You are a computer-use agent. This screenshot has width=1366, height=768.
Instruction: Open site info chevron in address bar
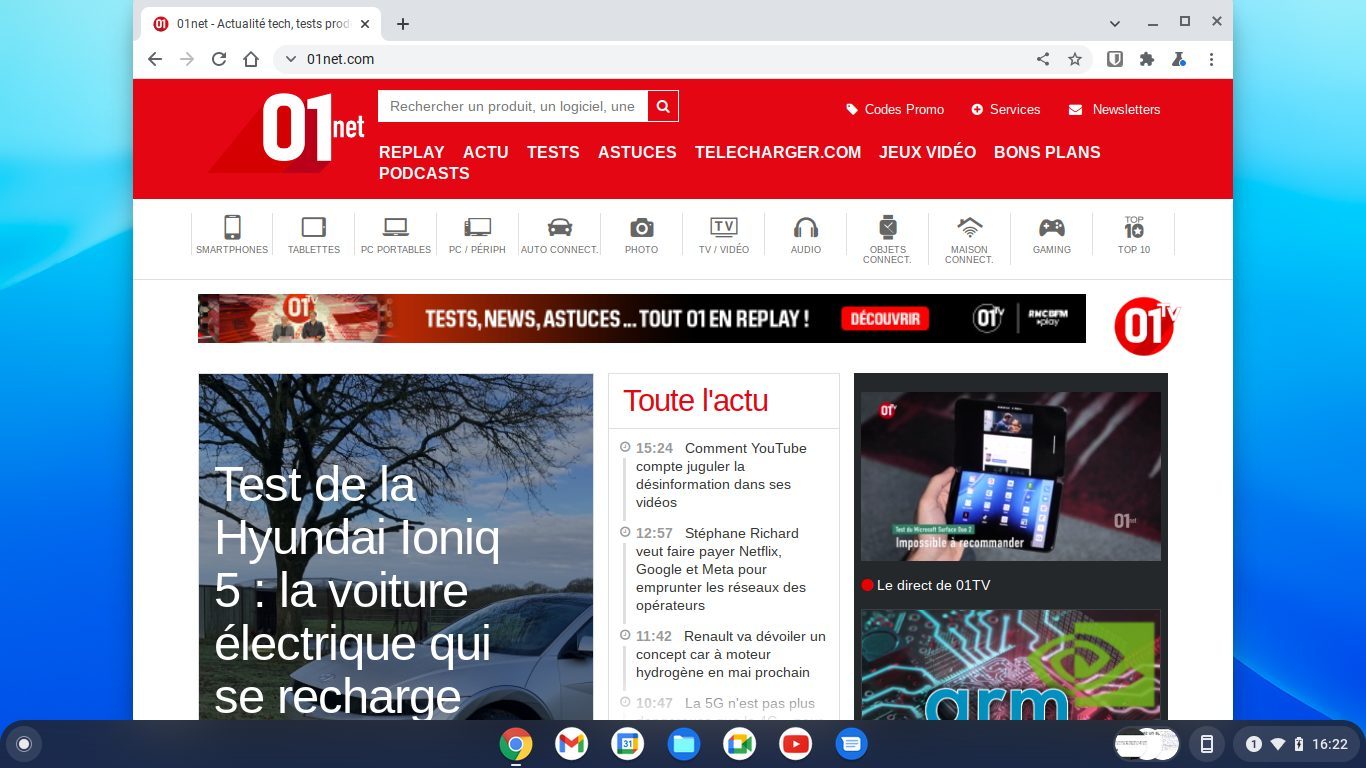tap(291, 59)
